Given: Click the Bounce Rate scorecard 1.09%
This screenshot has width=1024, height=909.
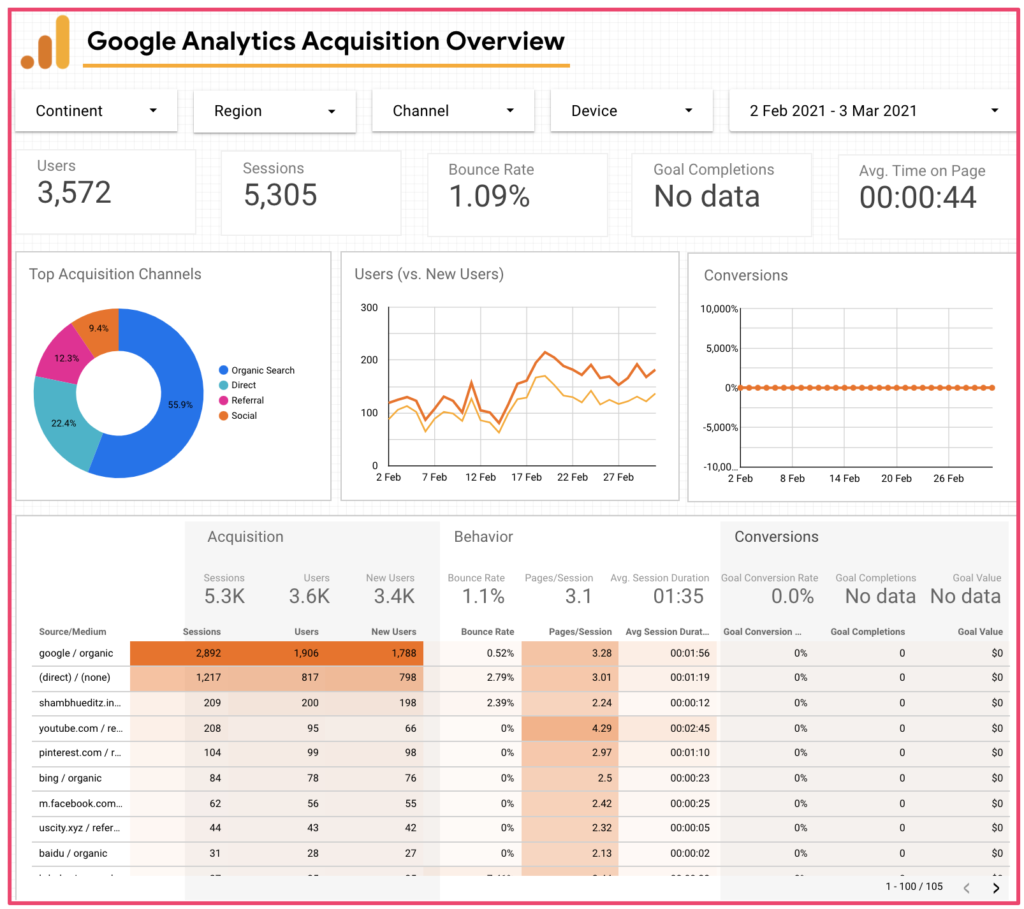Looking at the screenshot, I should pos(517,195).
